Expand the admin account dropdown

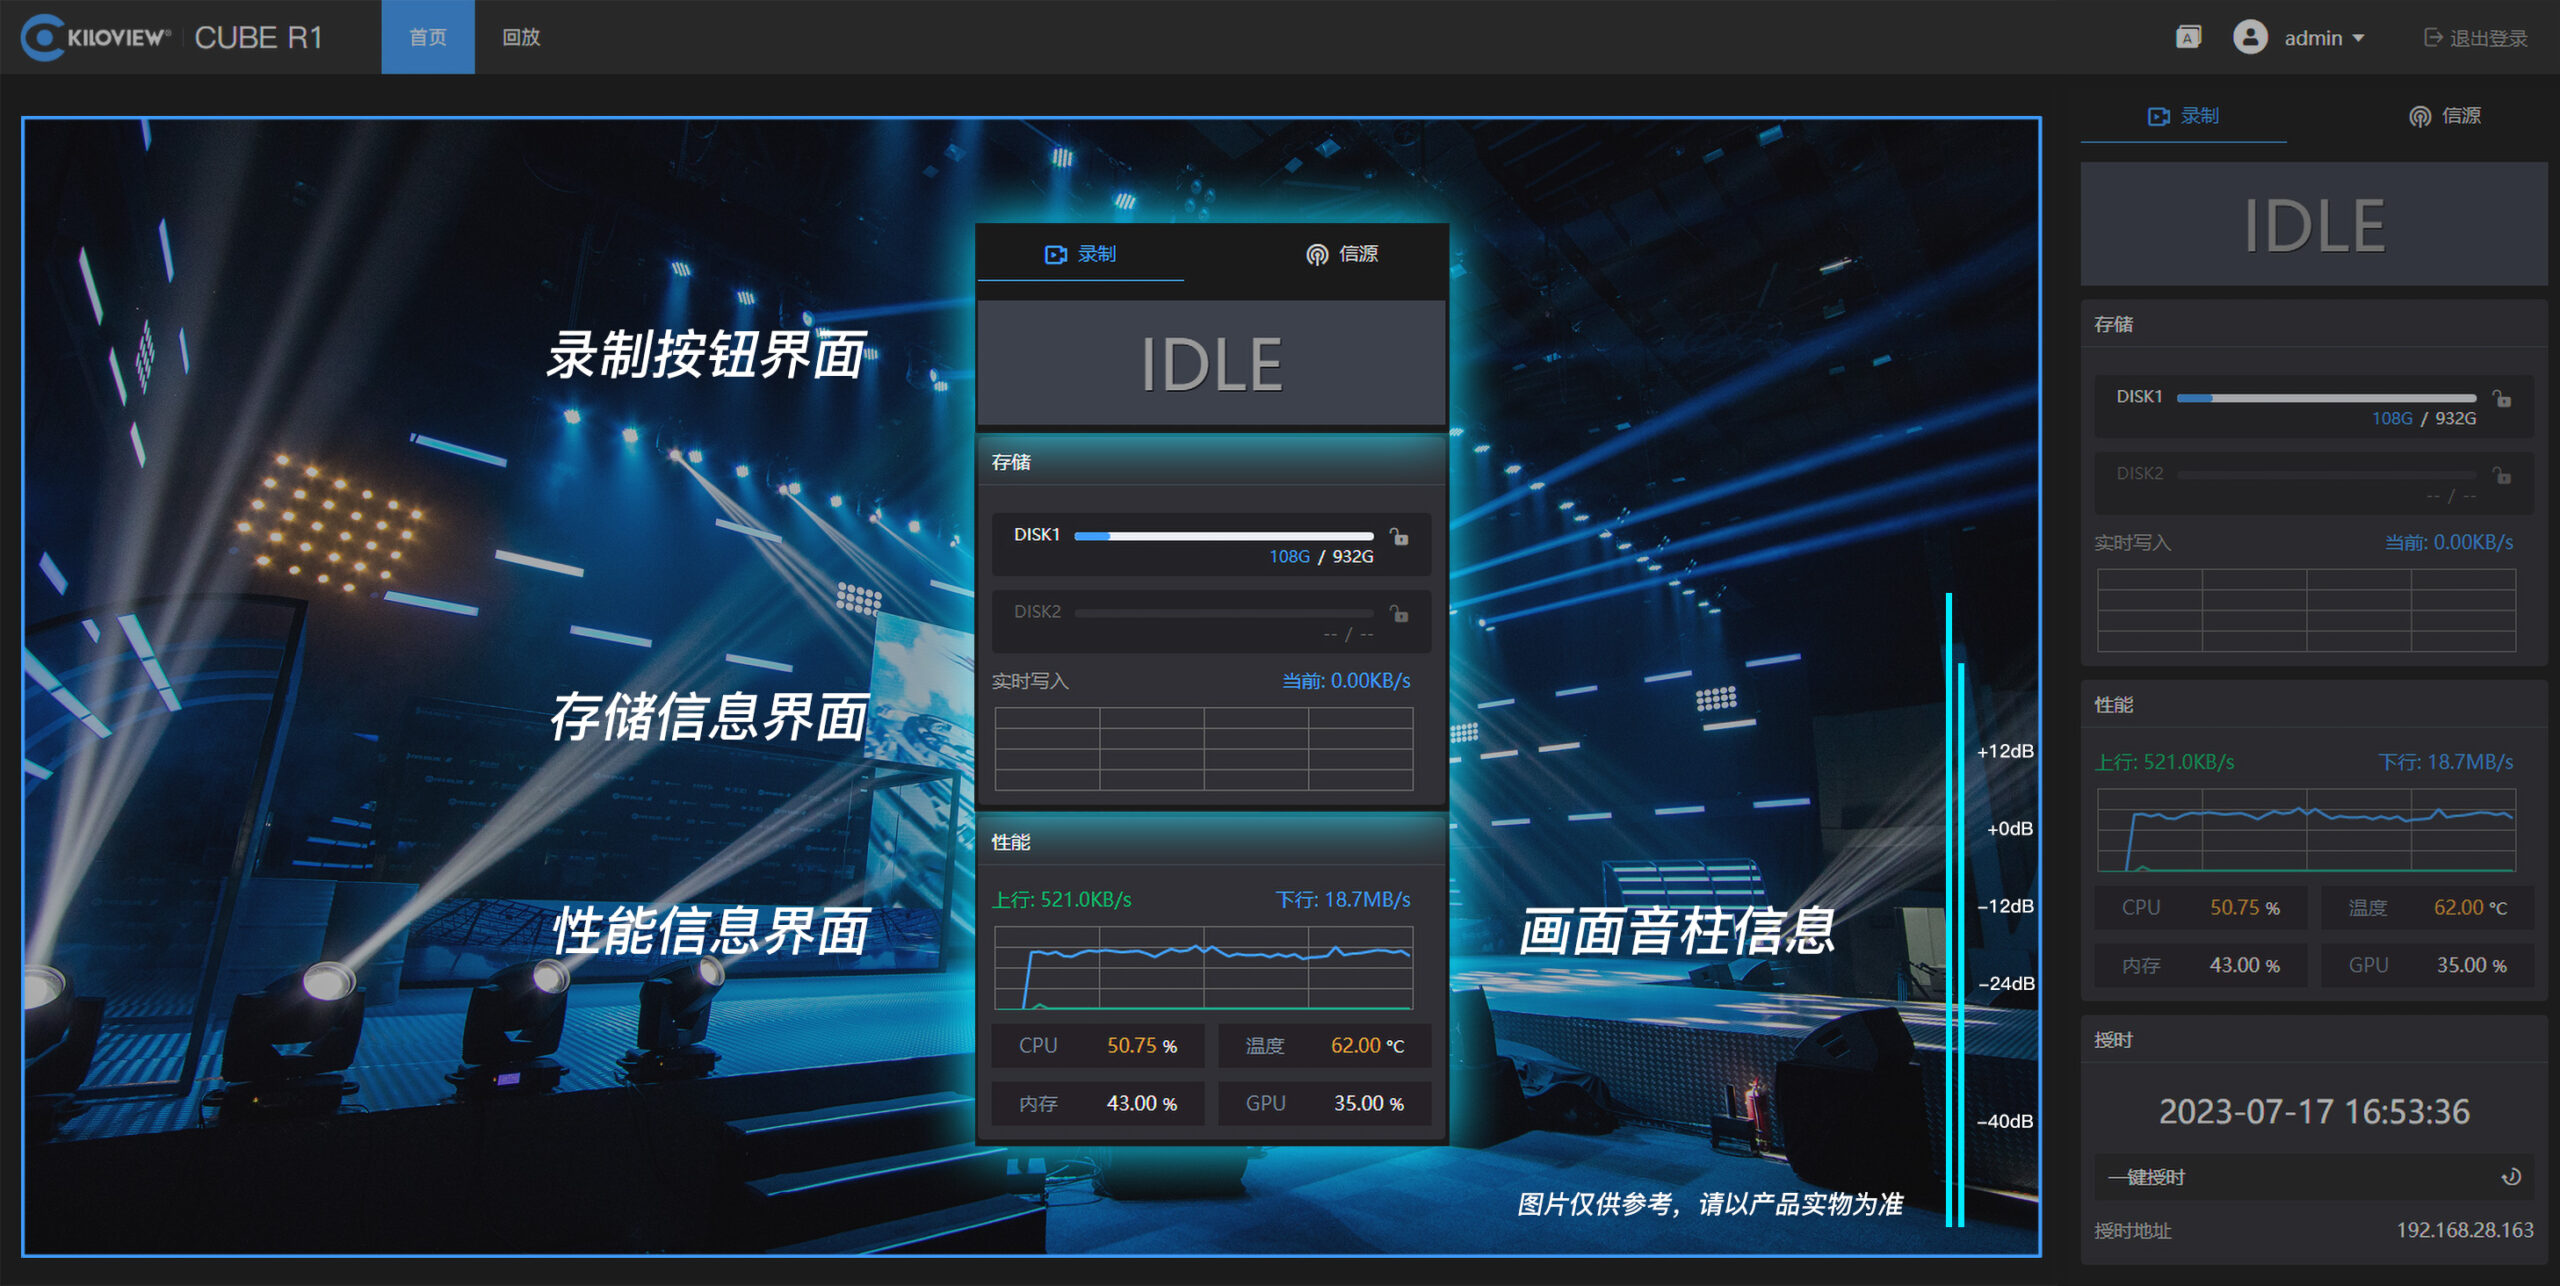coord(2324,38)
